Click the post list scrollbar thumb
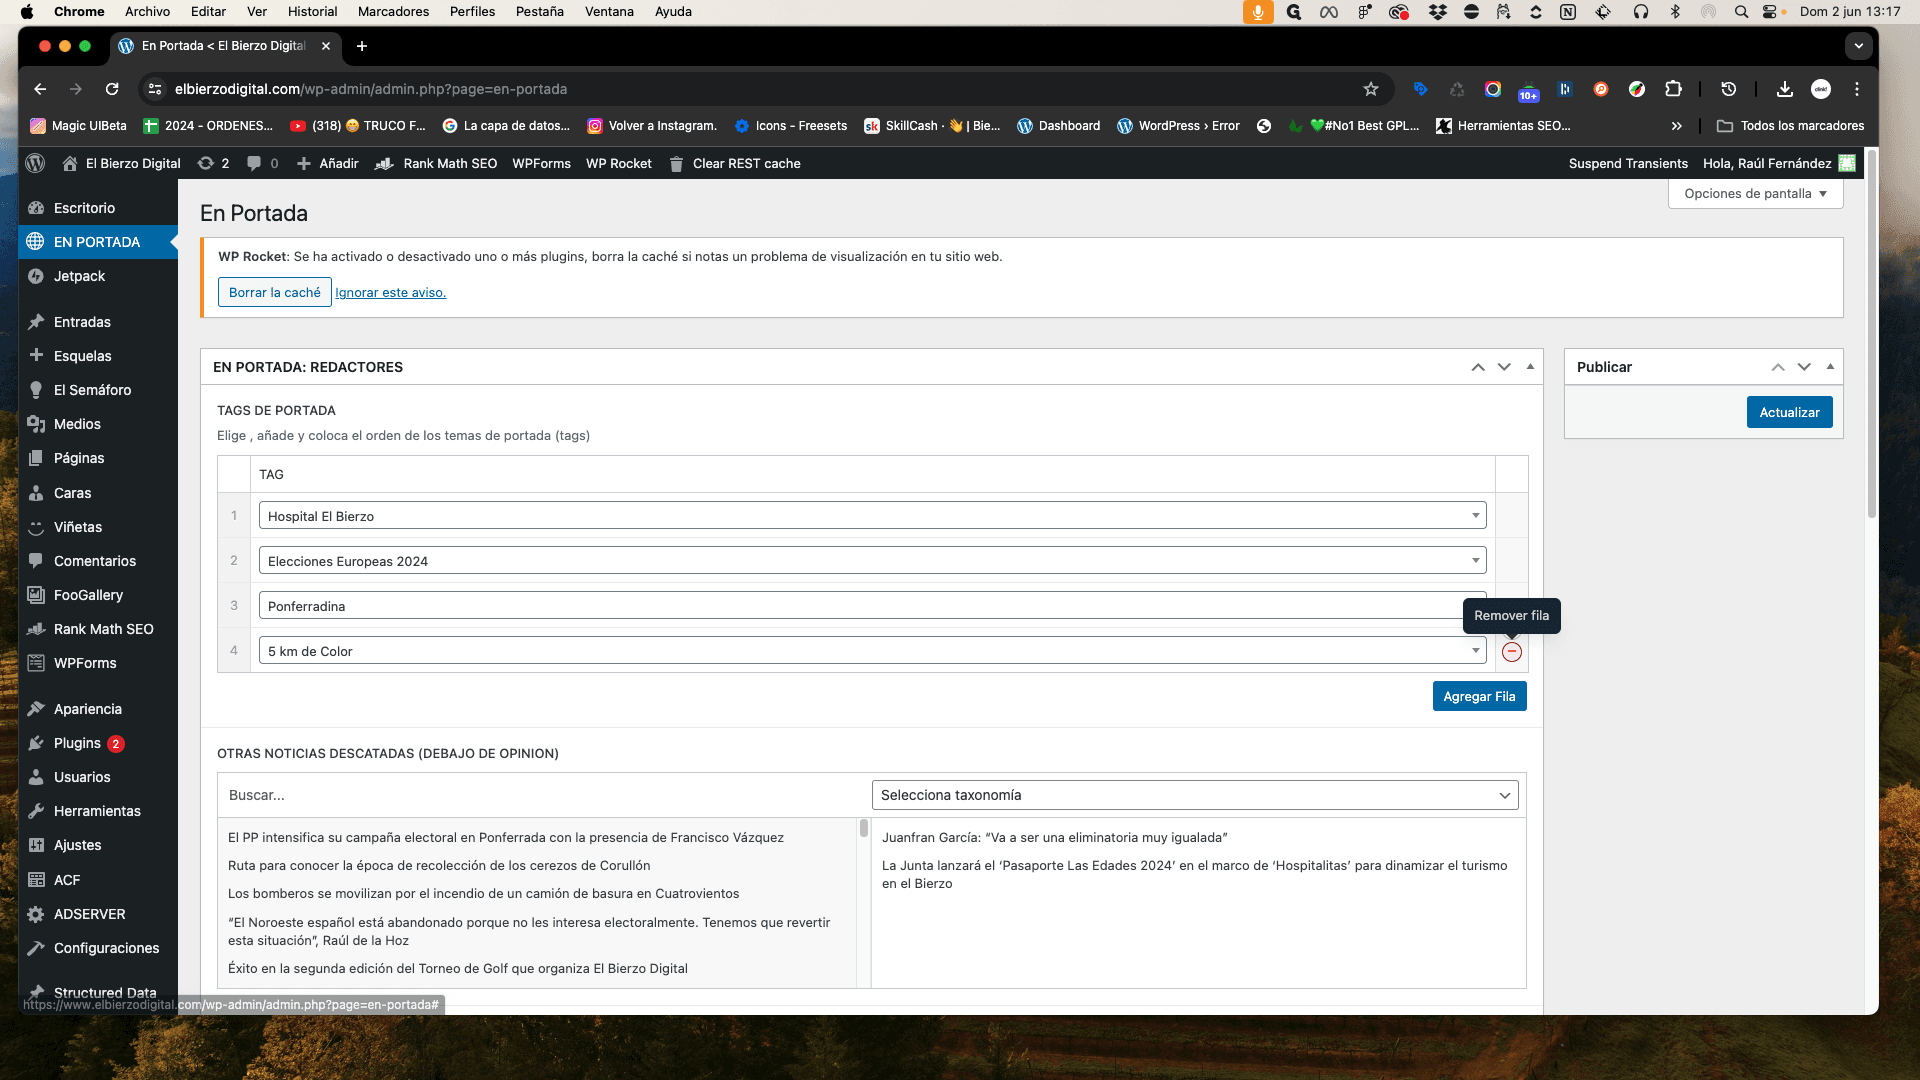This screenshot has width=1920, height=1080. point(863,828)
